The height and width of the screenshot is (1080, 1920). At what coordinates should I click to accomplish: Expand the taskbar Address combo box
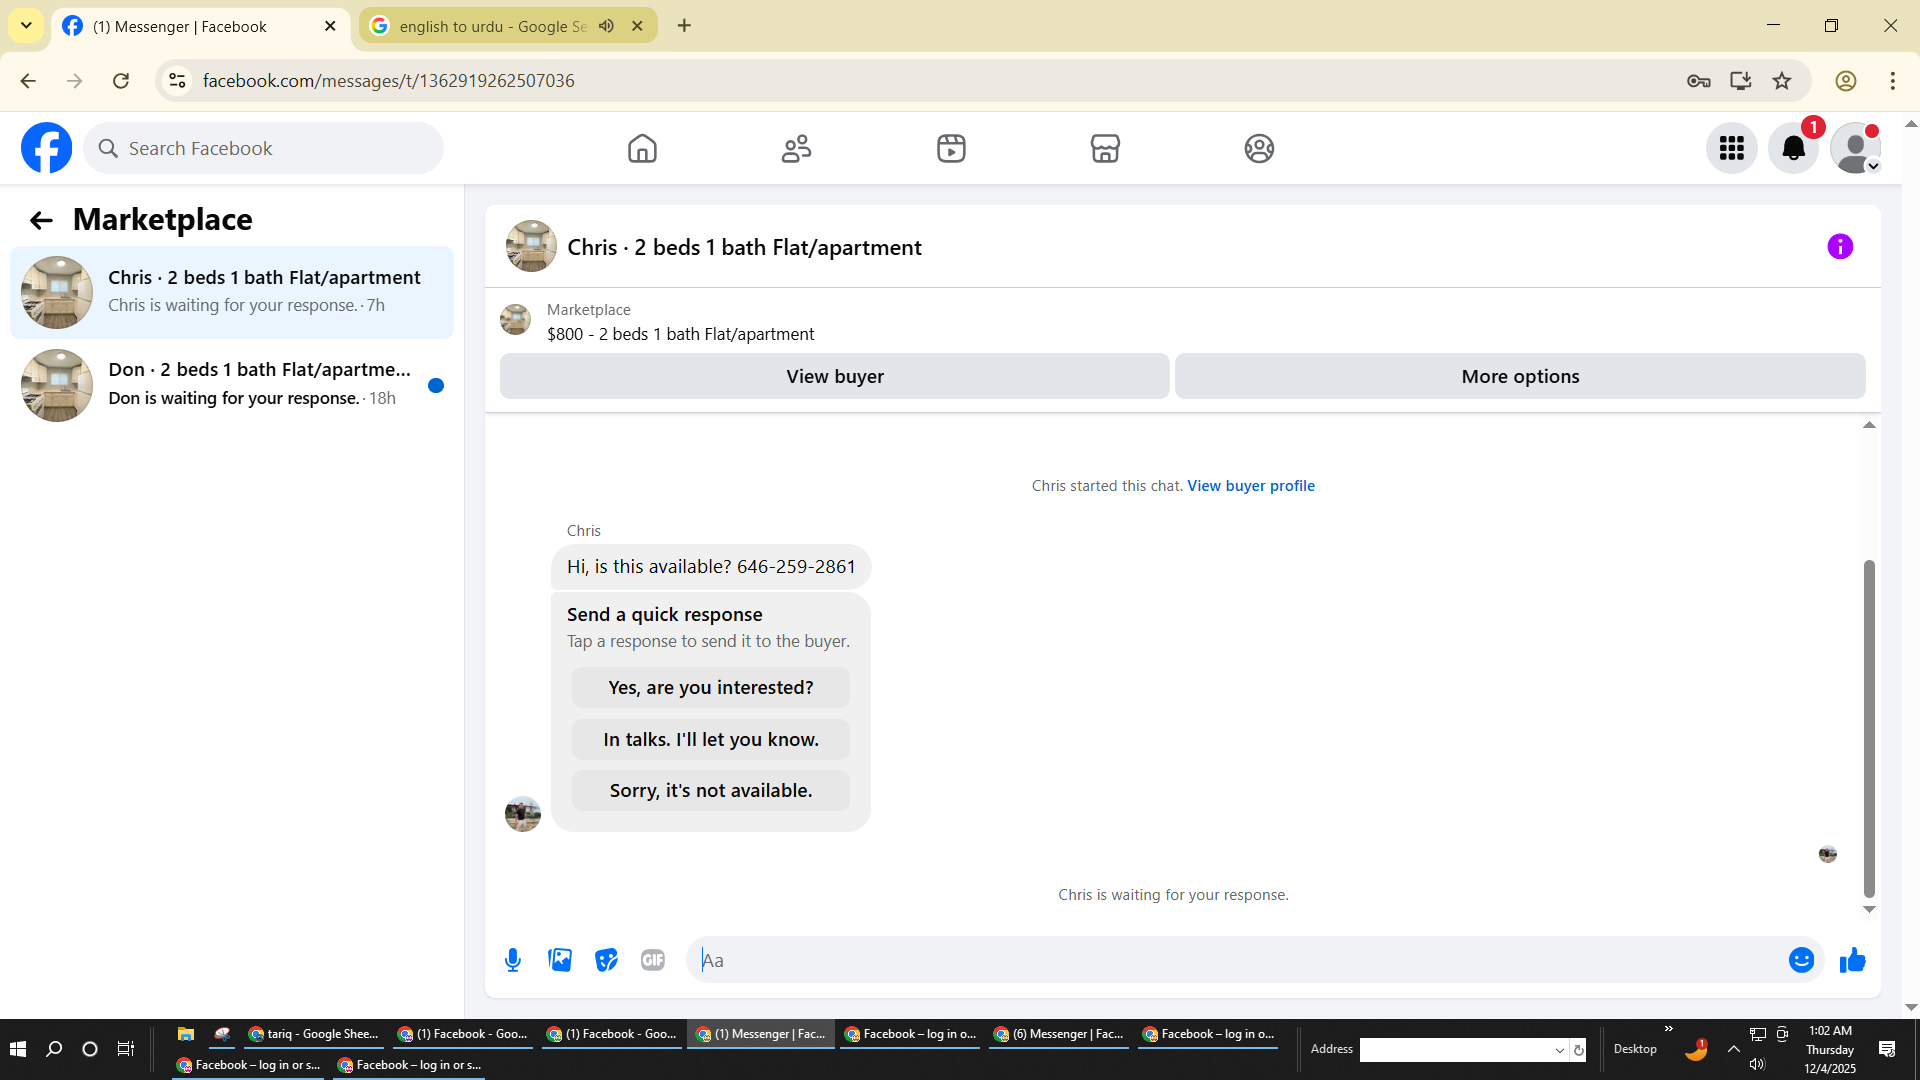click(x=1559, y=1050)
